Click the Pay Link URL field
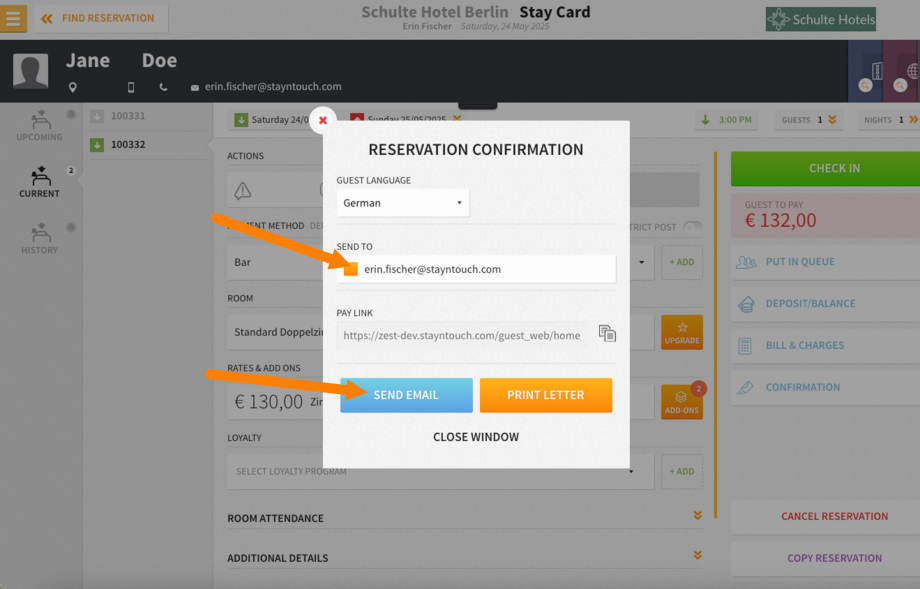 click(x=462, y=336)
